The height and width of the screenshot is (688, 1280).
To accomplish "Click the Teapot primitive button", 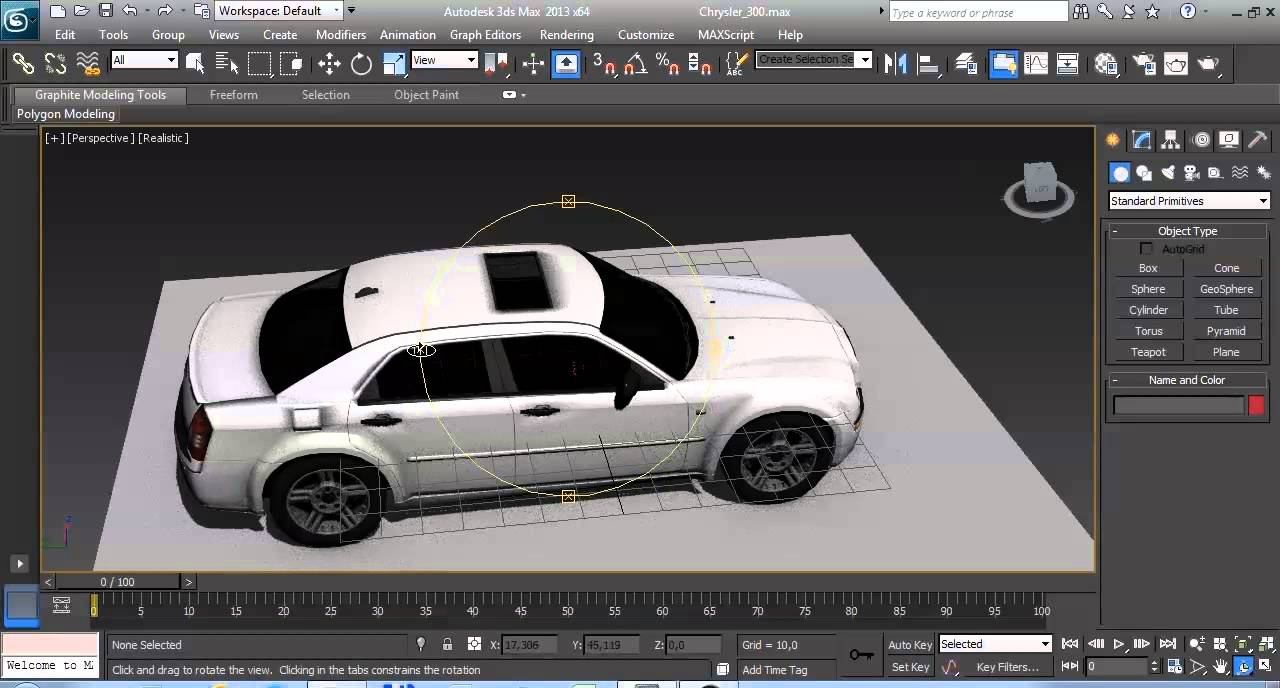I will click(1148, 352).
